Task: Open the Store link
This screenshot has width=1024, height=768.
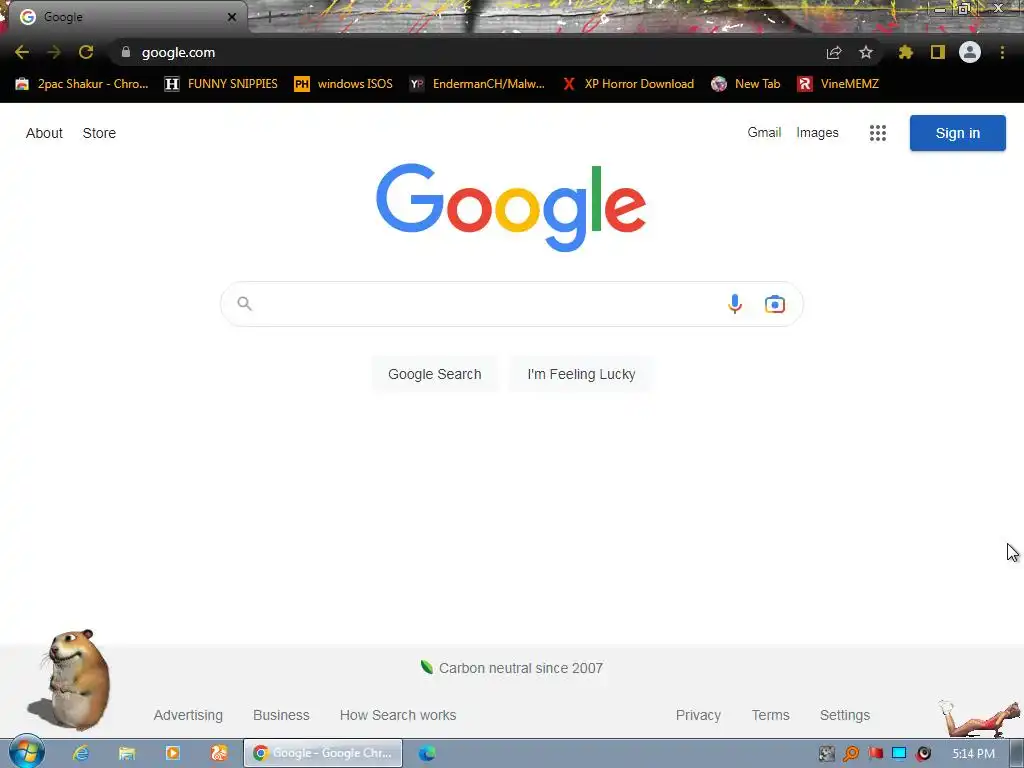Action: (x=99, y=133)
